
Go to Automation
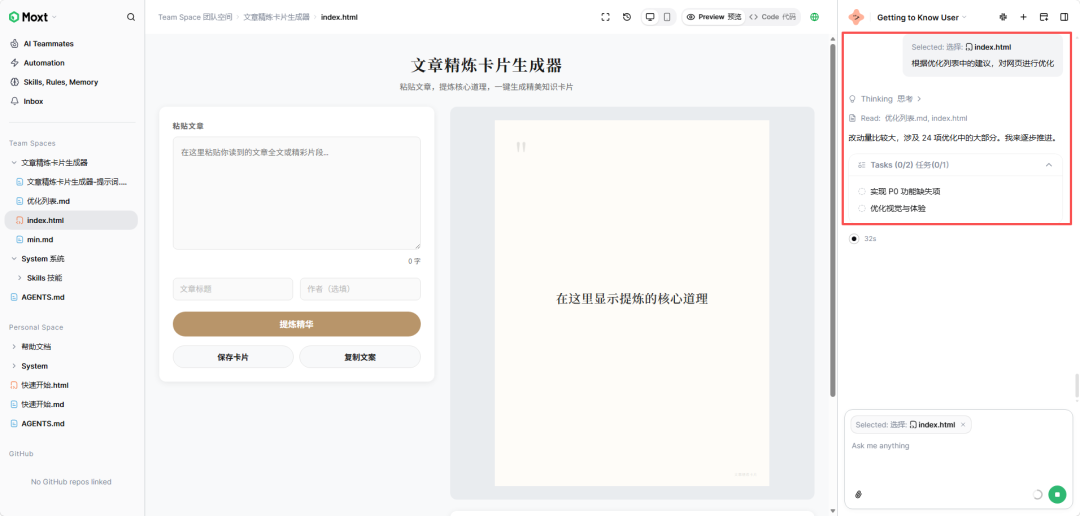click(44, 63)
